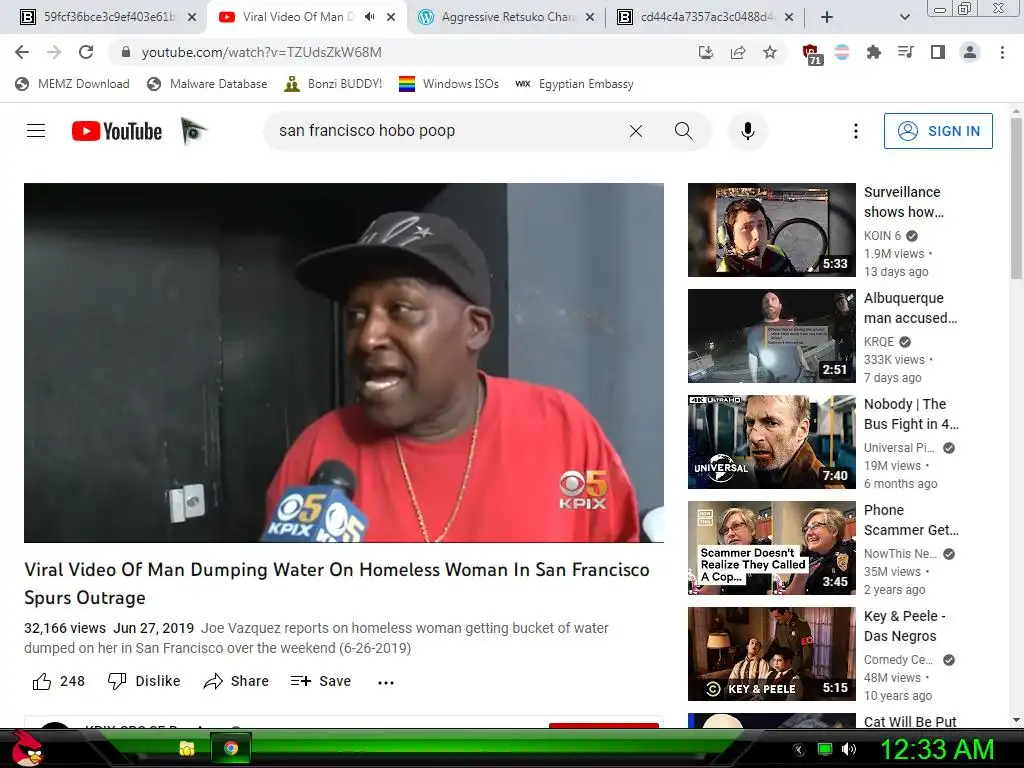1024x768 pixels.
Task: Open Windows ISOs bookmark
Action: coord(449,84)
